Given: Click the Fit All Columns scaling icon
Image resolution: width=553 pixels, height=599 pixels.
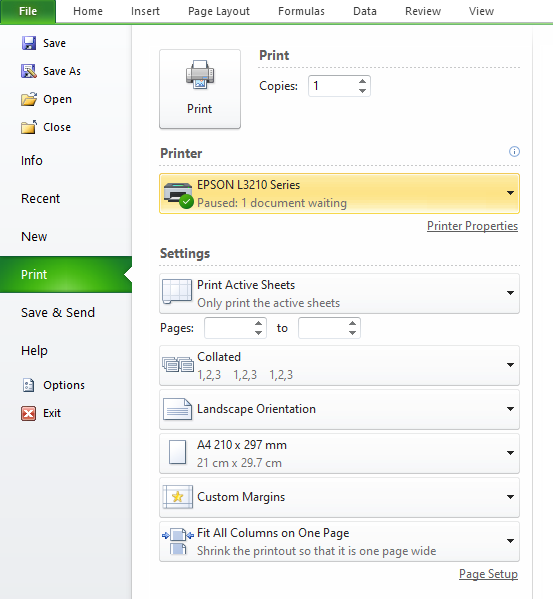Looking at the screenshot, I should coord(178,541).
